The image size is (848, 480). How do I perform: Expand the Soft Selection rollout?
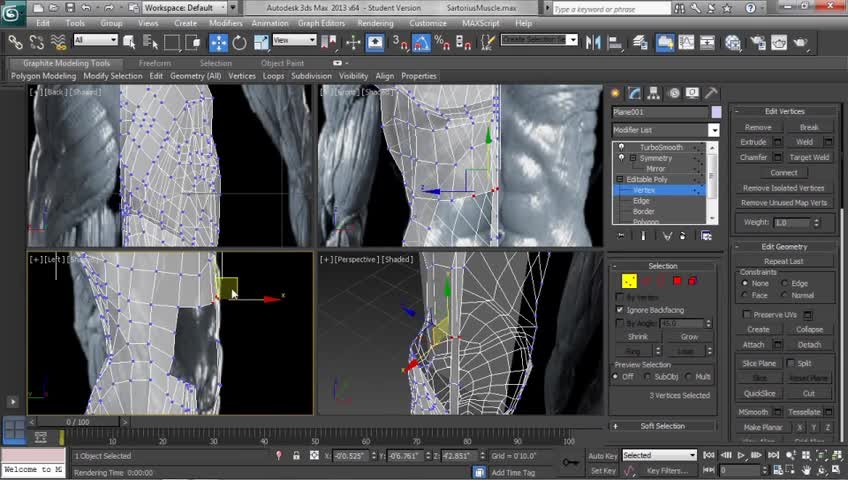point(662,426)
